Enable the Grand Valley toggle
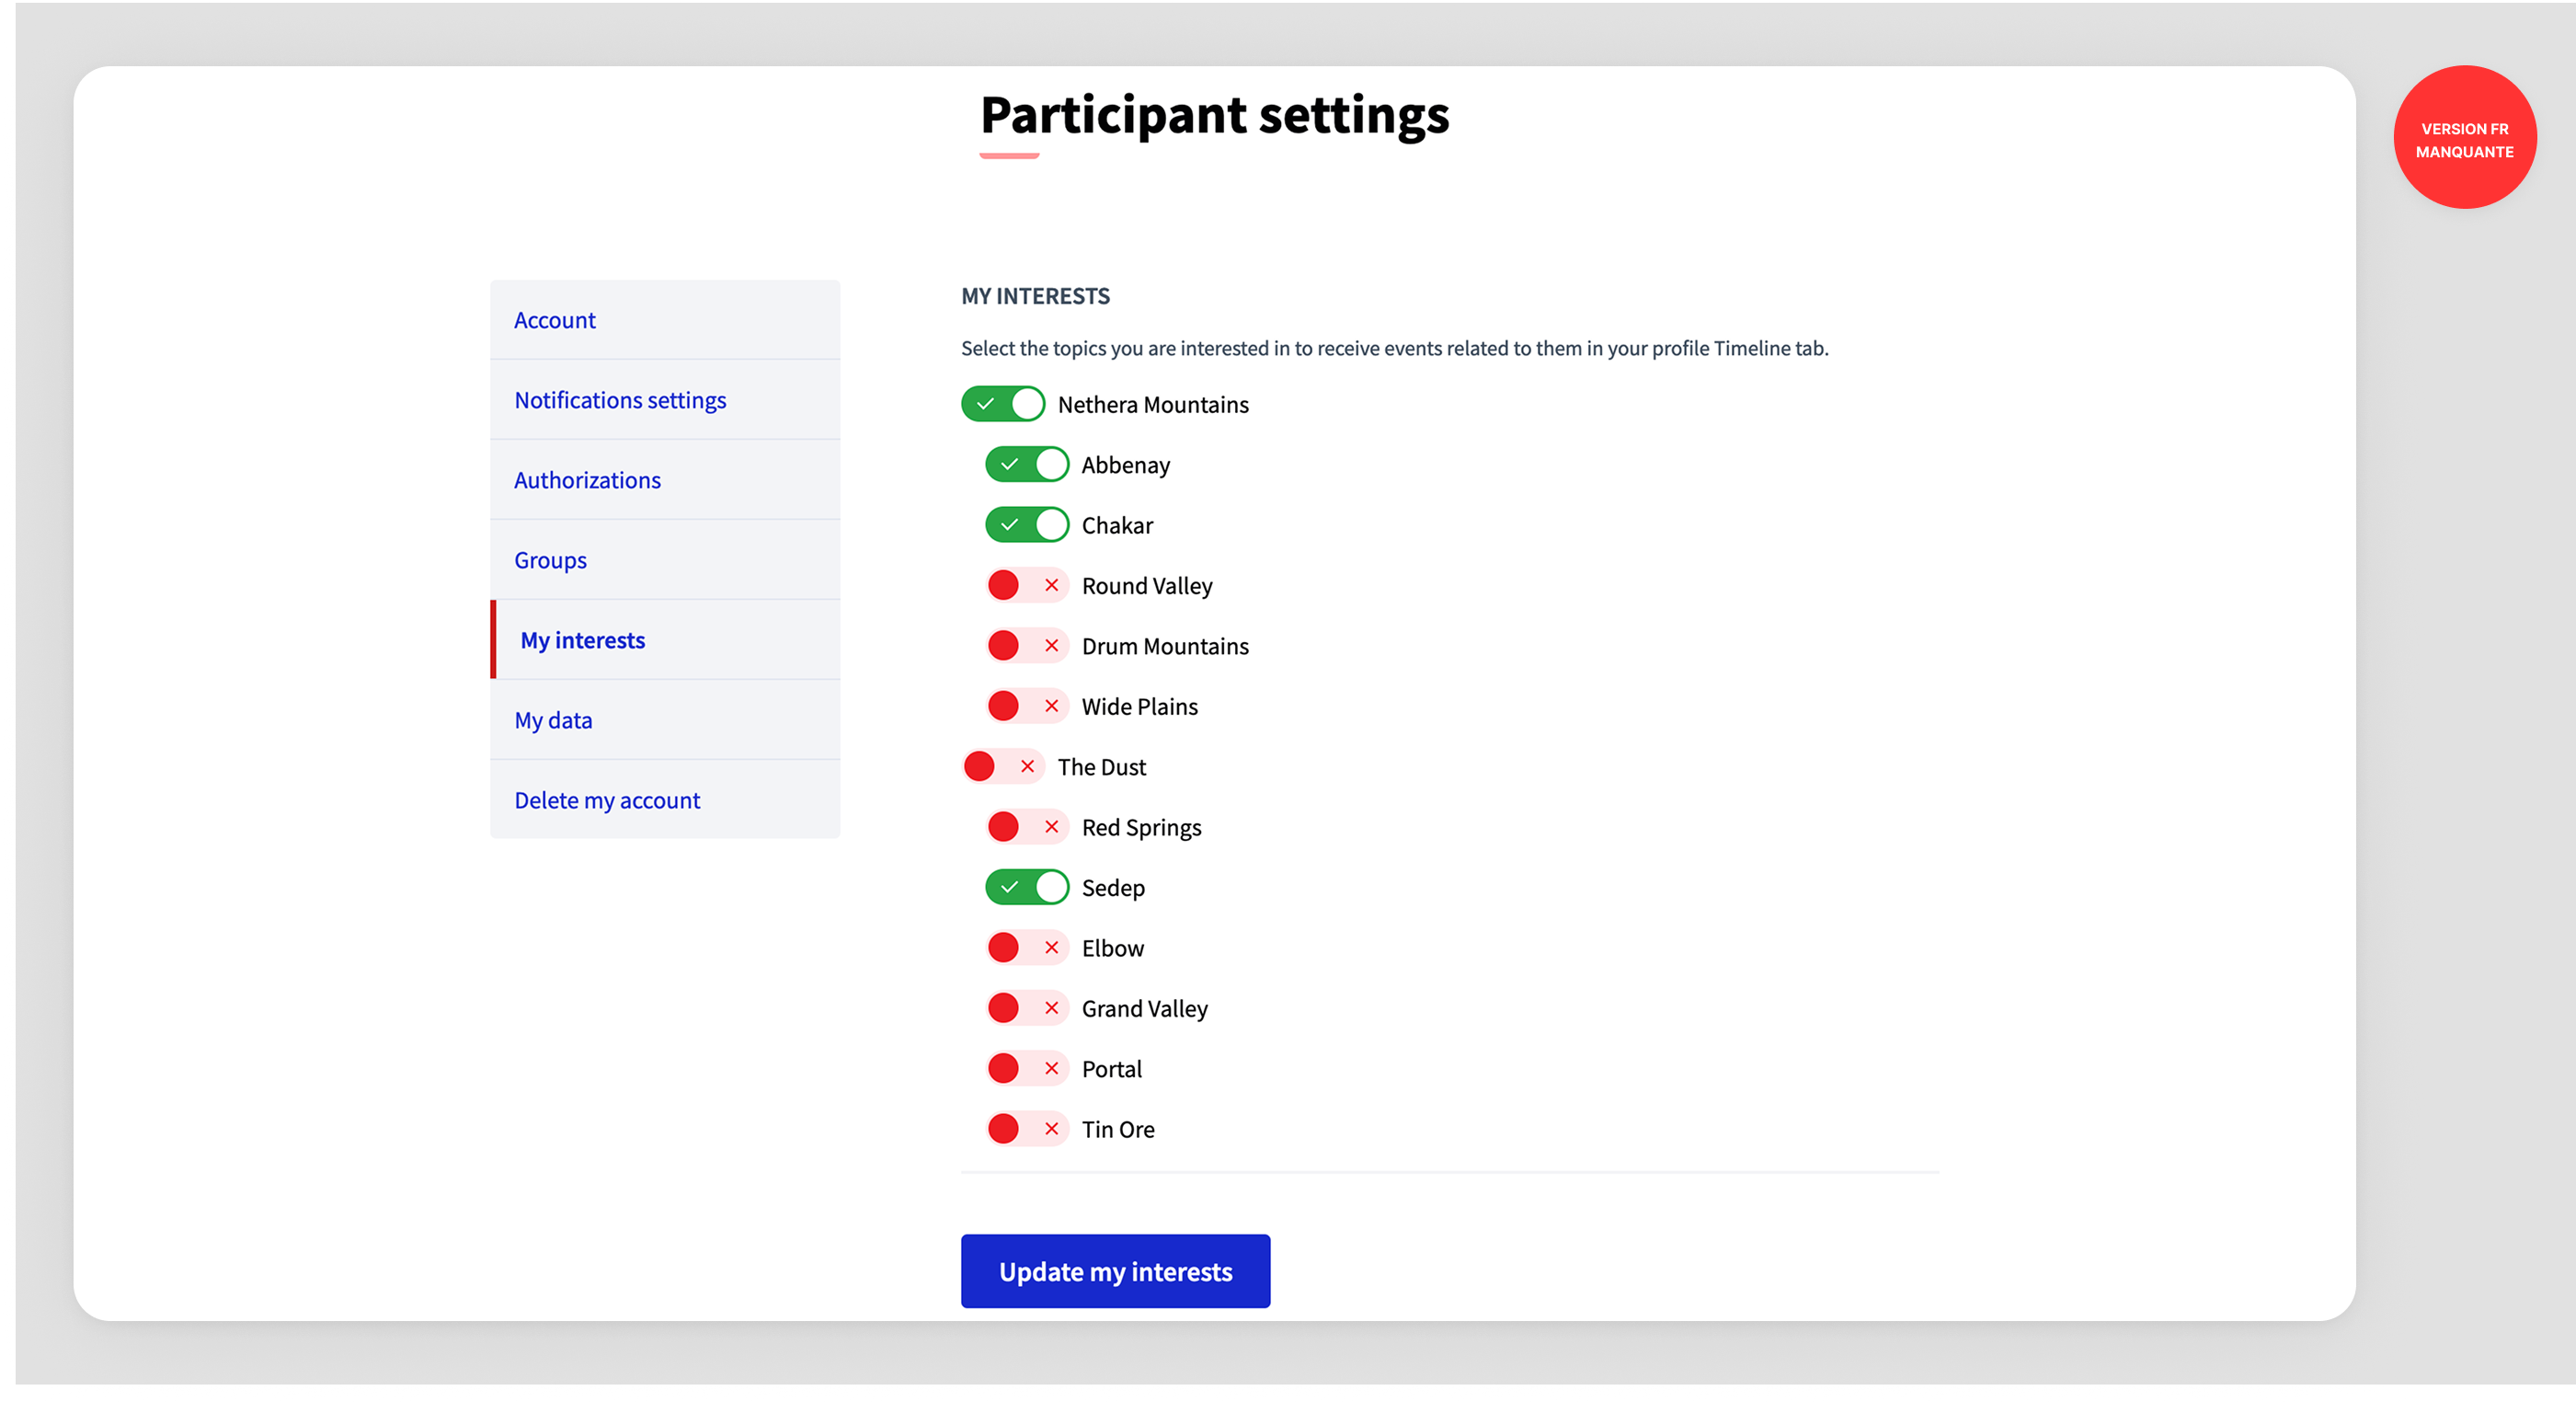 point(1026,1008)
